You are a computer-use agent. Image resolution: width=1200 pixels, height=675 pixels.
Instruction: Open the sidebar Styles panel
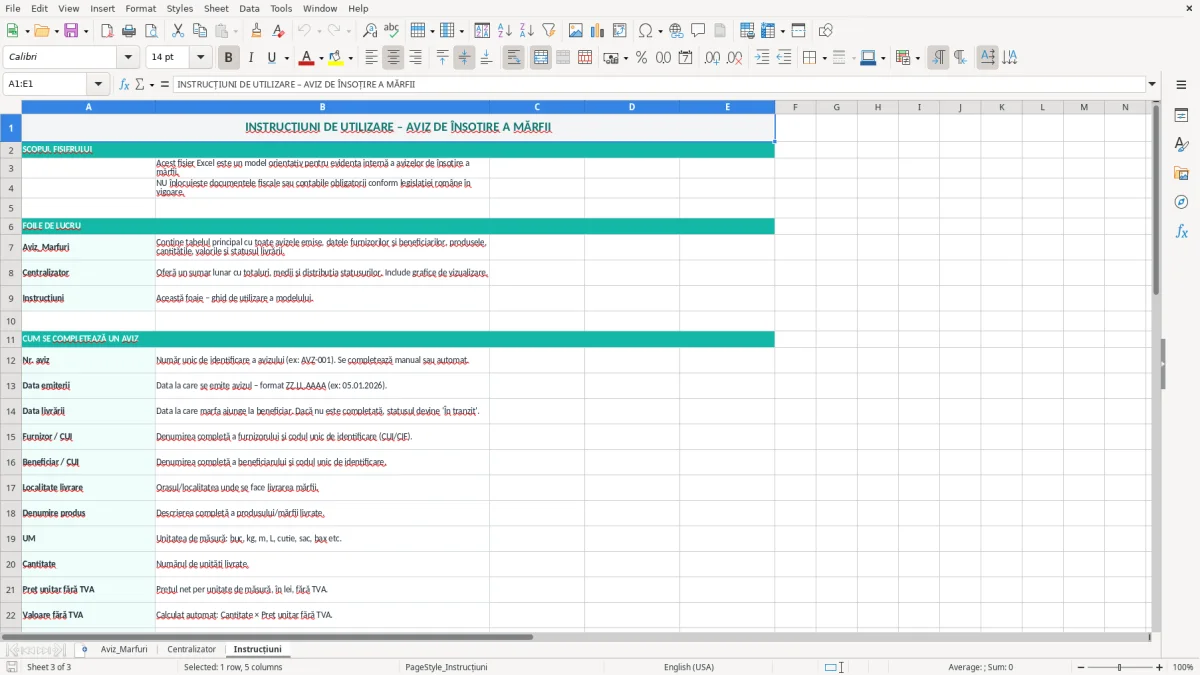tap(1181, 144)
